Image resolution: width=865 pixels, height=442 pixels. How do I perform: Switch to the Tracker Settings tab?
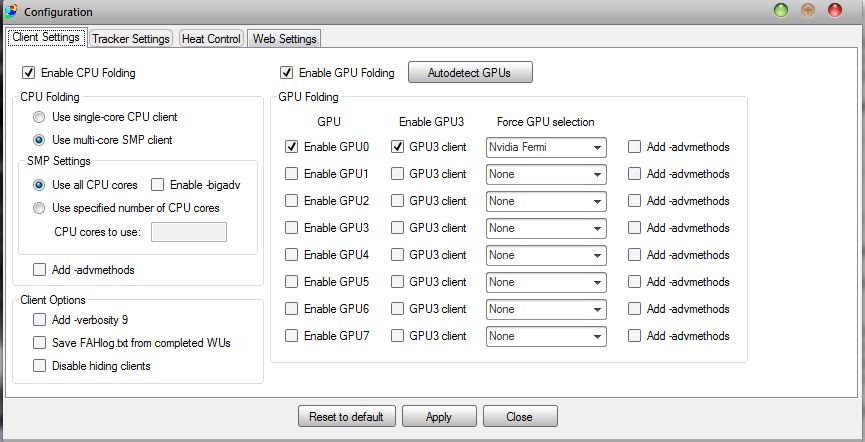click(131, 39)
